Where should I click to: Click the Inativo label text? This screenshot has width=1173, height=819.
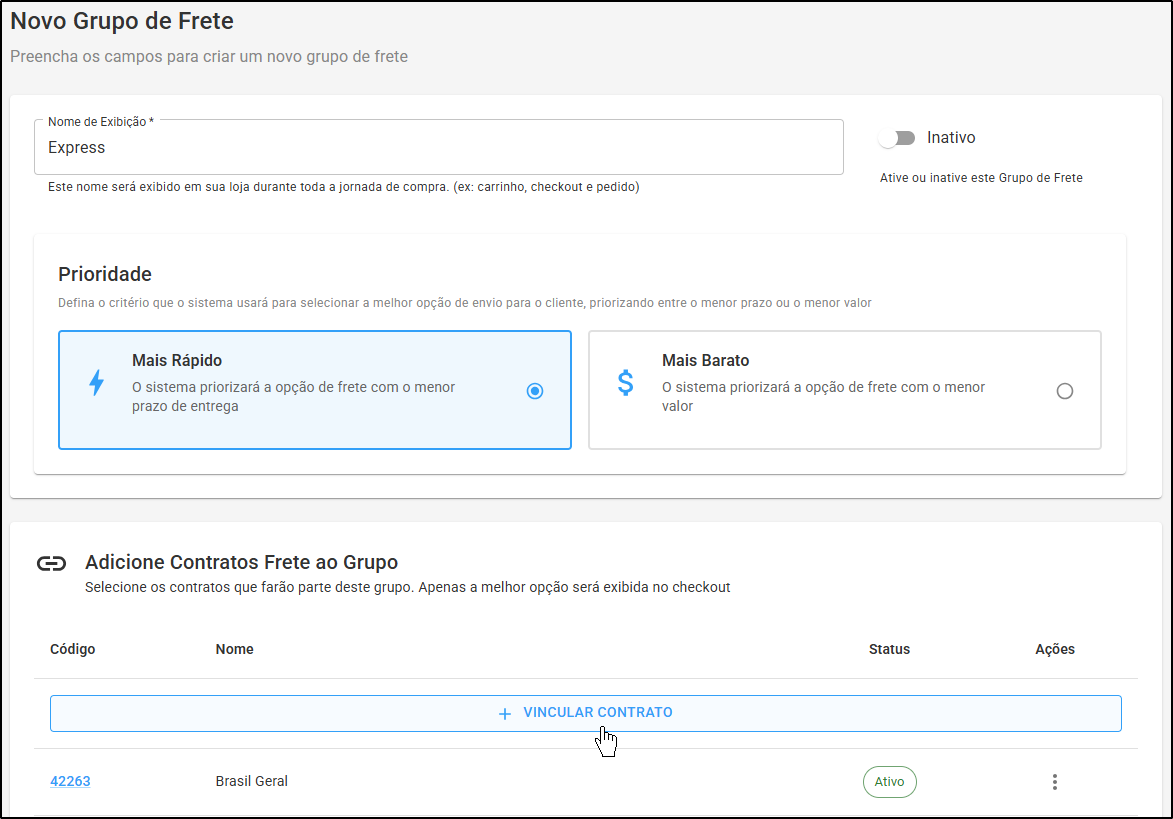(951, 138)
